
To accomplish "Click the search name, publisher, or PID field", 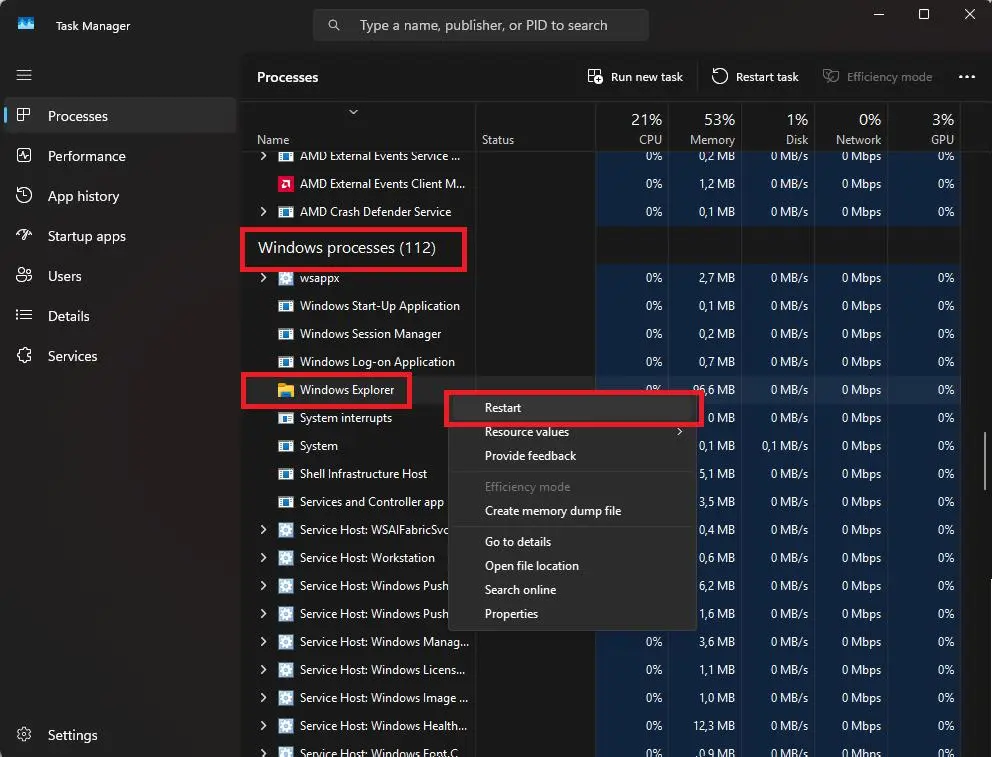I will click(x=481, y=25).
